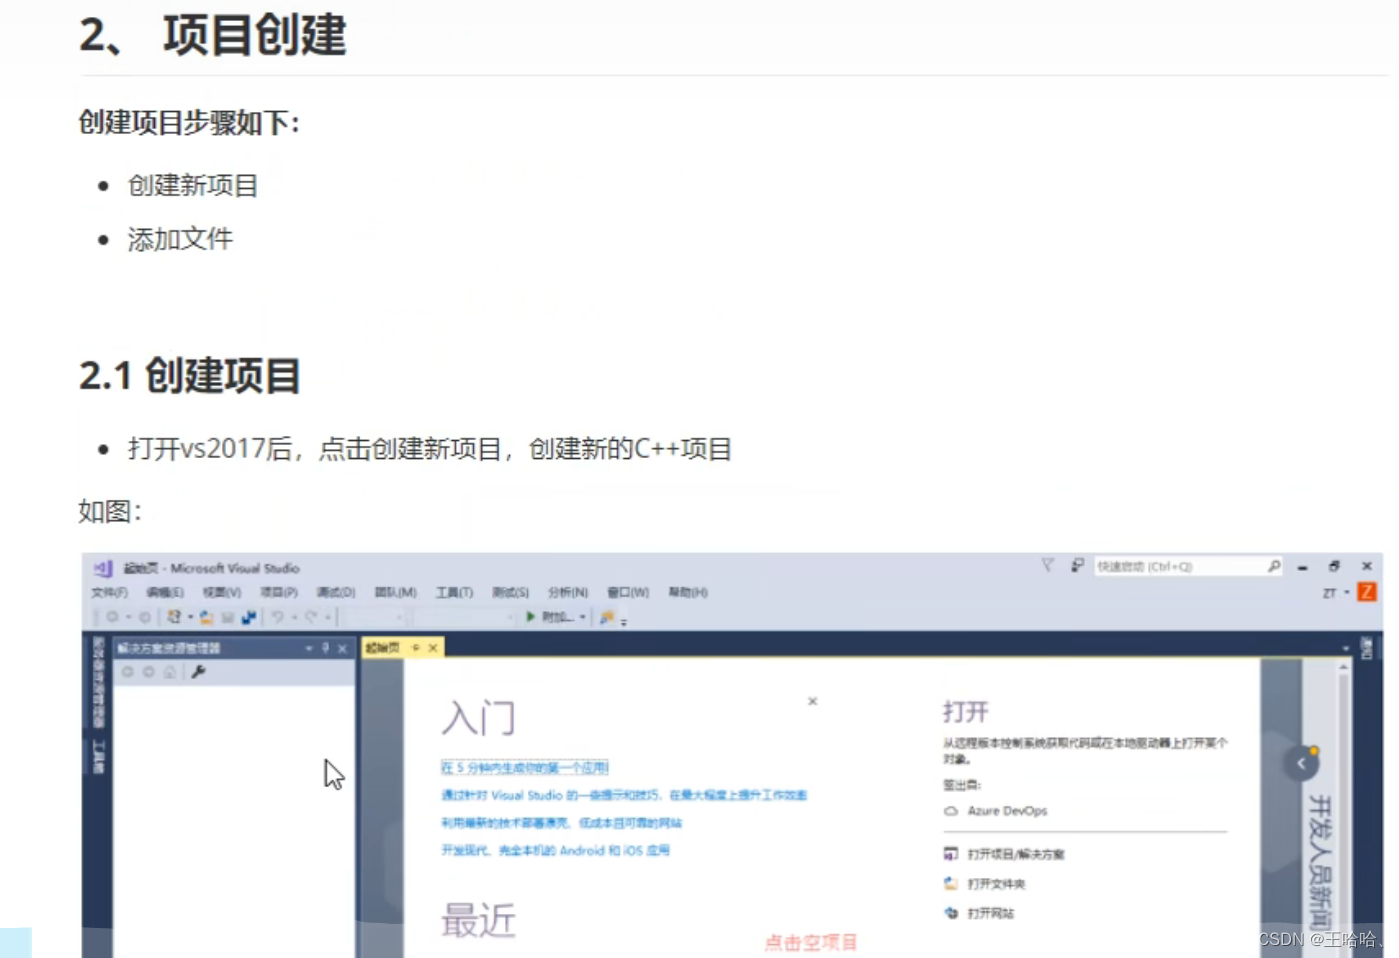Image resolution: width=1399 pixels, height=958 pixels.
Task: Click the Start Page vertical scrollbar
Action: [1343, 808]
